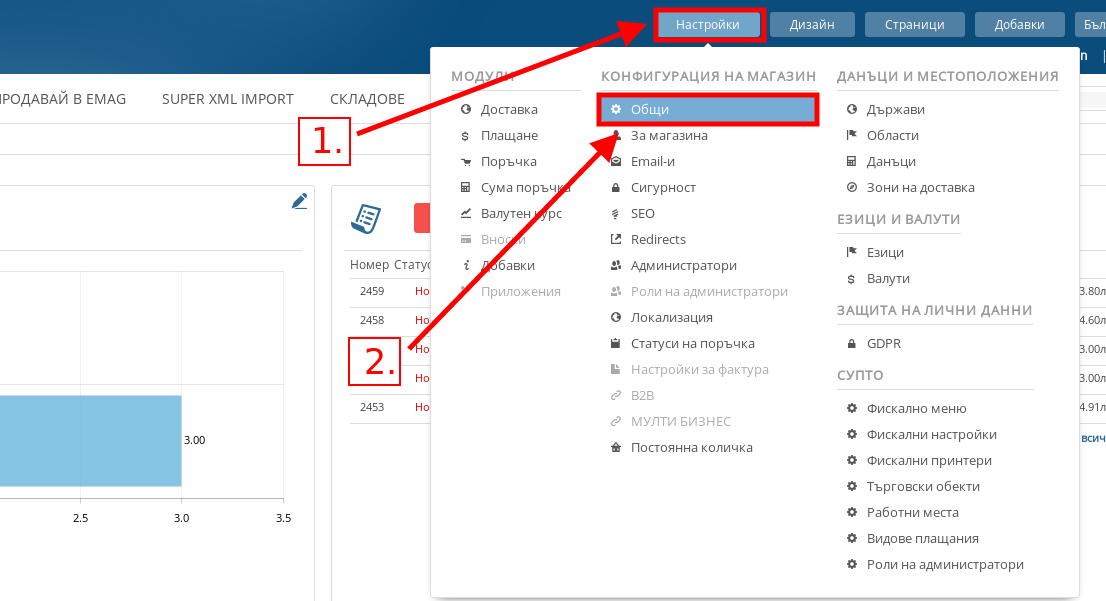Open the SEO settings entry

(x=642, y=213)
